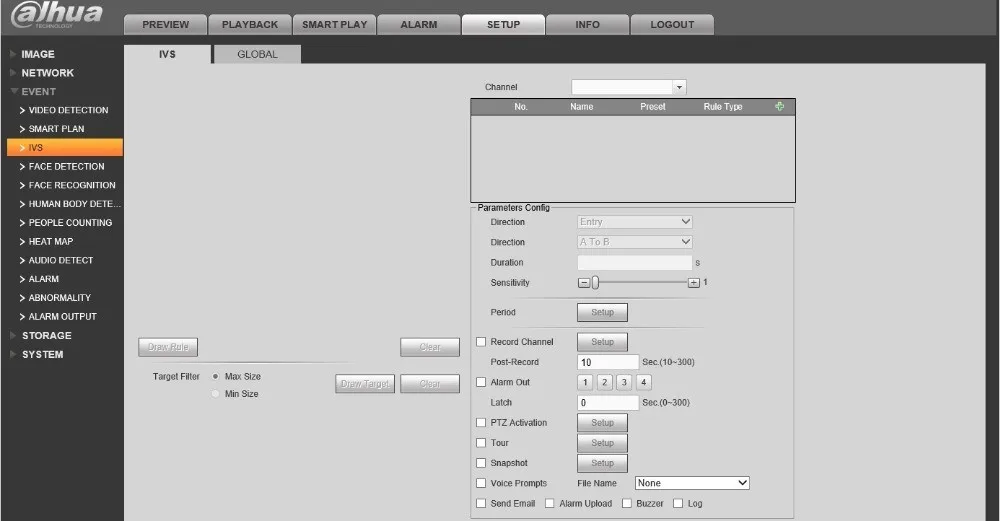Switch to SMART PLAY tab

(x=334, y=25)
